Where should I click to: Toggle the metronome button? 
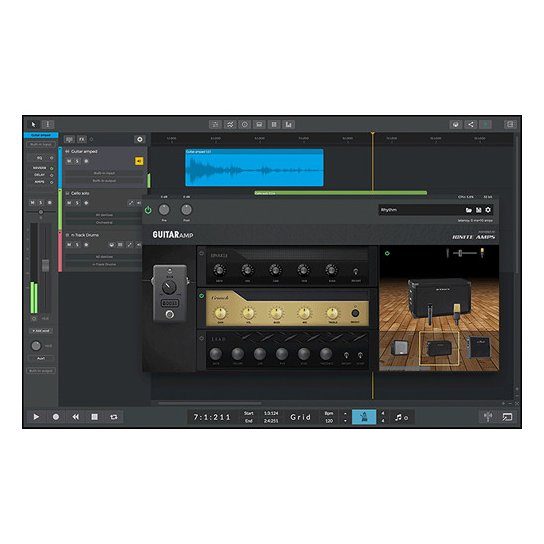364,417
